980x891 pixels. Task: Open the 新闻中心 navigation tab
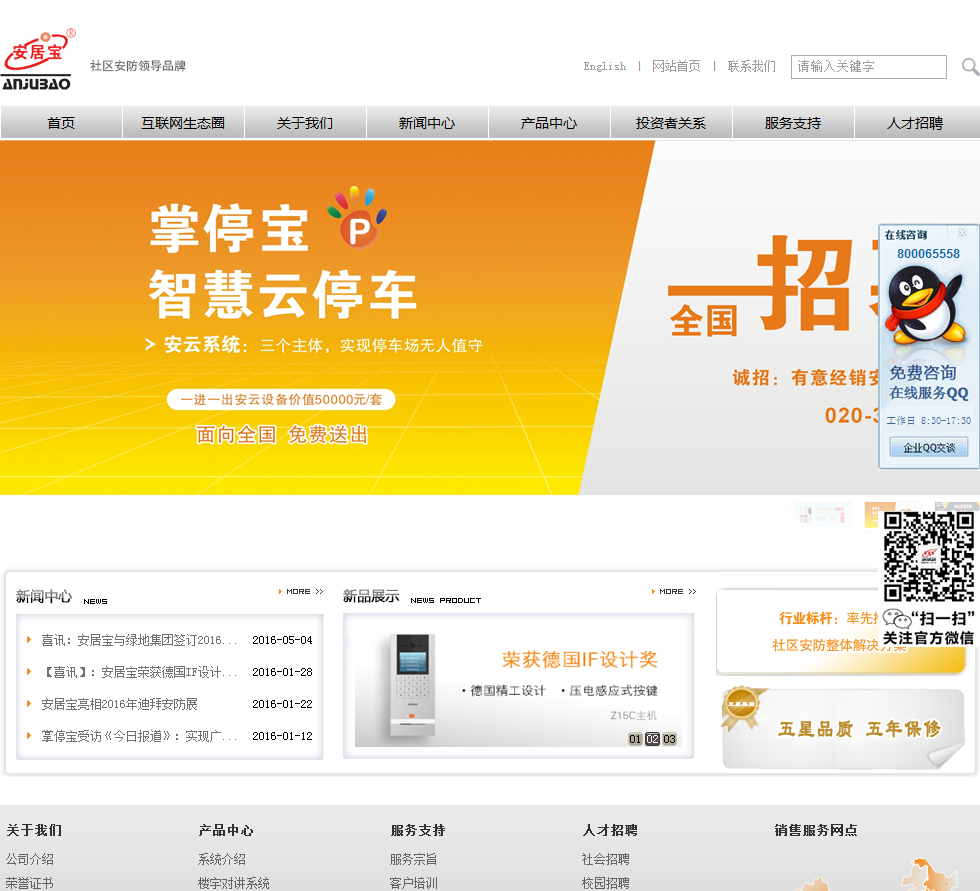coord(427,122)
